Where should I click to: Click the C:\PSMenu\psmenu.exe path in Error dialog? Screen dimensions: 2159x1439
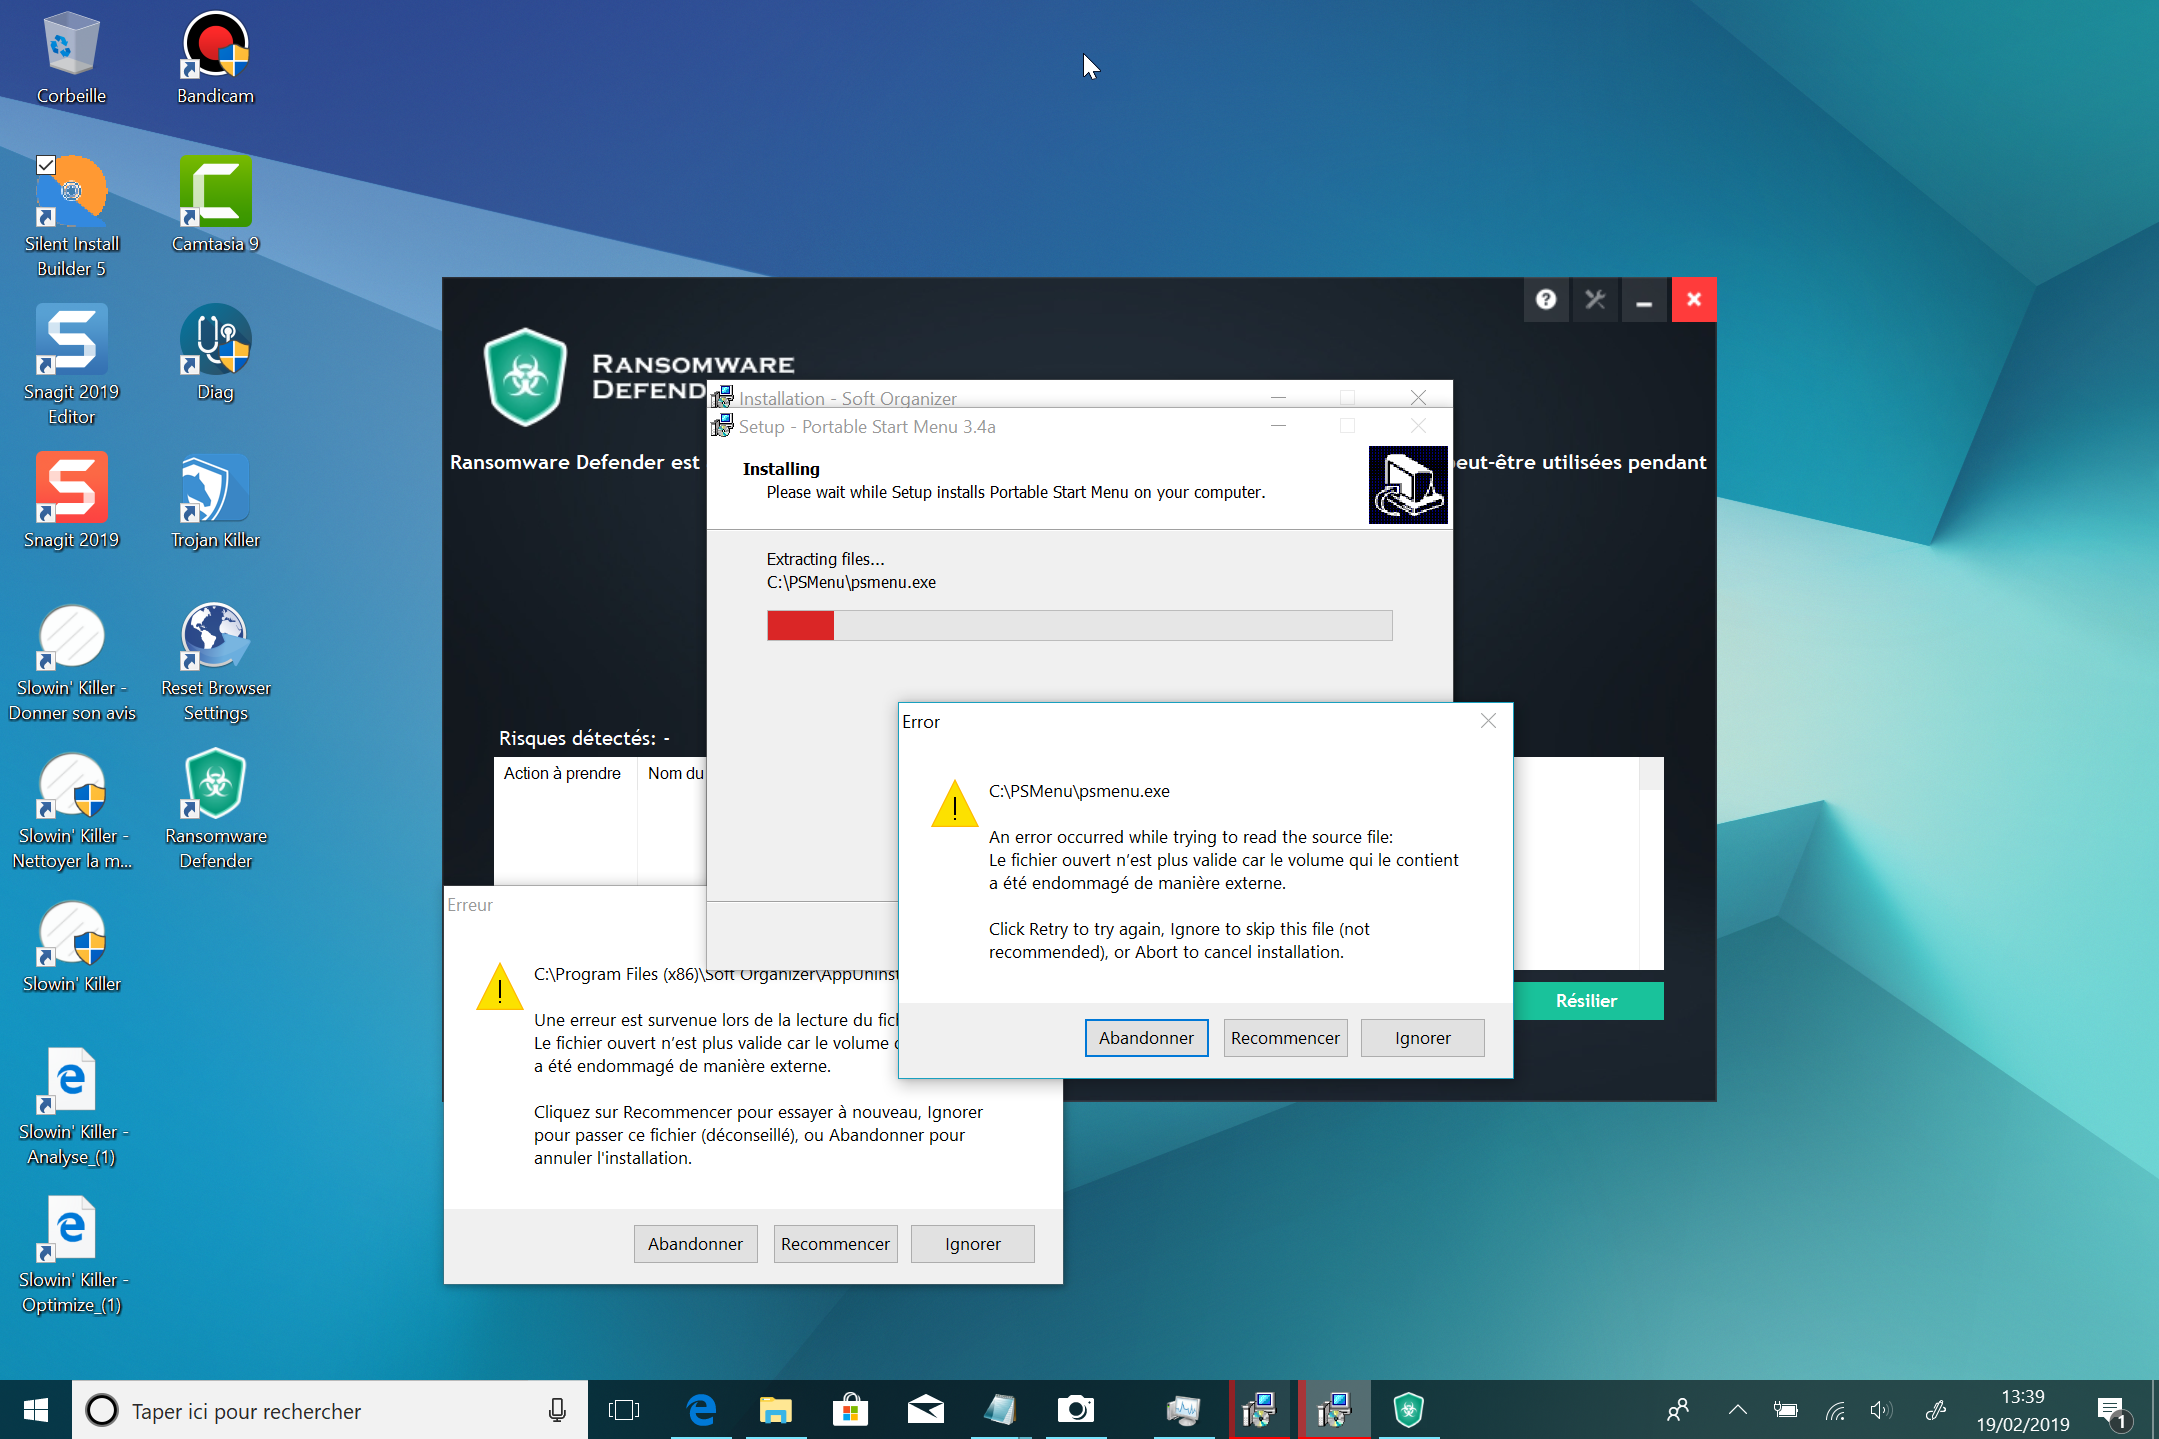pos(1079,791)
